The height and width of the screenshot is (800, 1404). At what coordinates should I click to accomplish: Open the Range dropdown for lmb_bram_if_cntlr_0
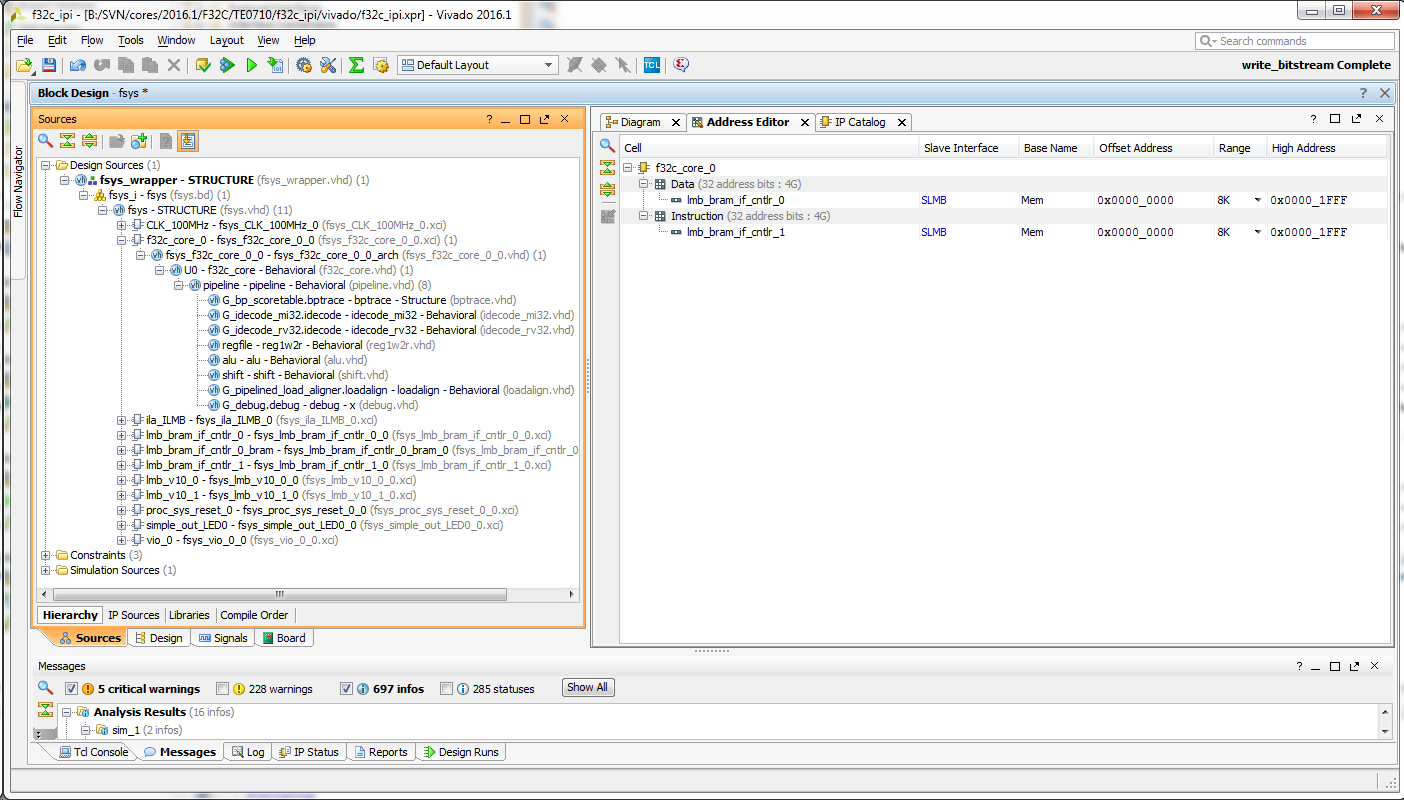(x=1257, y=201)
